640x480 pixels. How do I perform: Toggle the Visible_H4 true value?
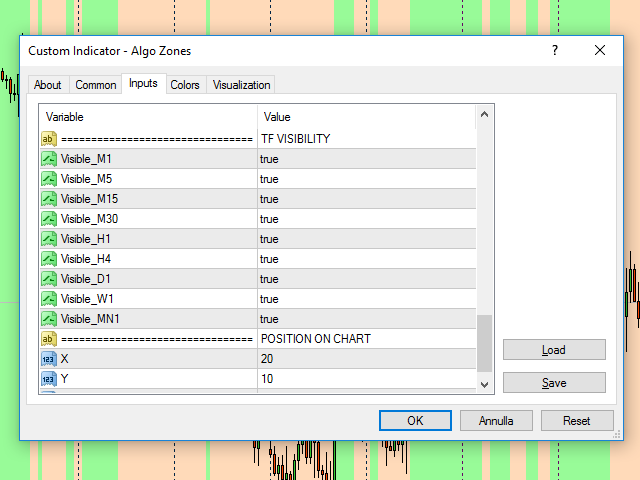pos(365,259)
